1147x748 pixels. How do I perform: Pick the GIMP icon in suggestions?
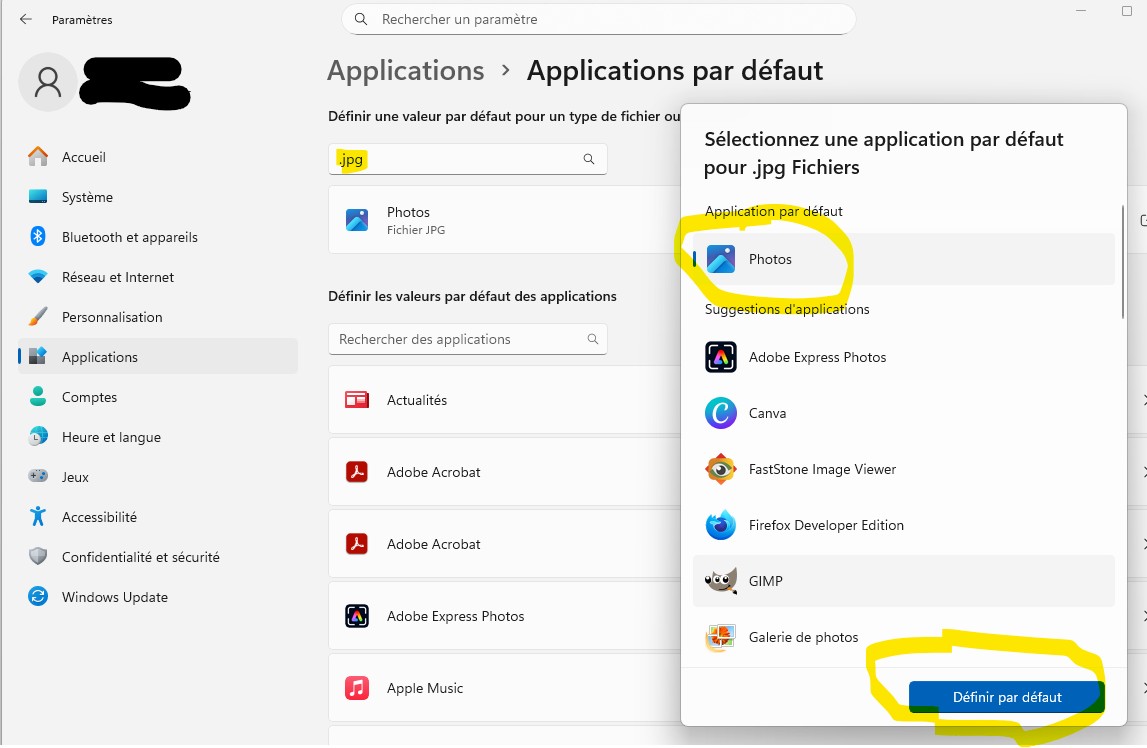(x=720, y=581)
